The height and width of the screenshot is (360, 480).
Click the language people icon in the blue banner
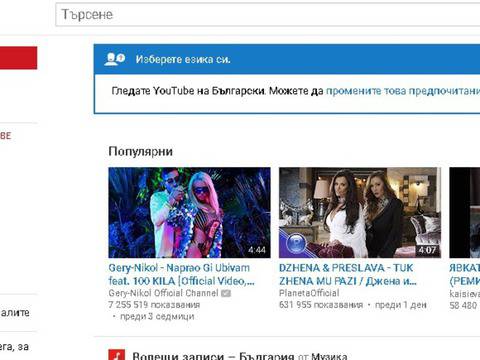pyautogui.click(x=115, y=59)
